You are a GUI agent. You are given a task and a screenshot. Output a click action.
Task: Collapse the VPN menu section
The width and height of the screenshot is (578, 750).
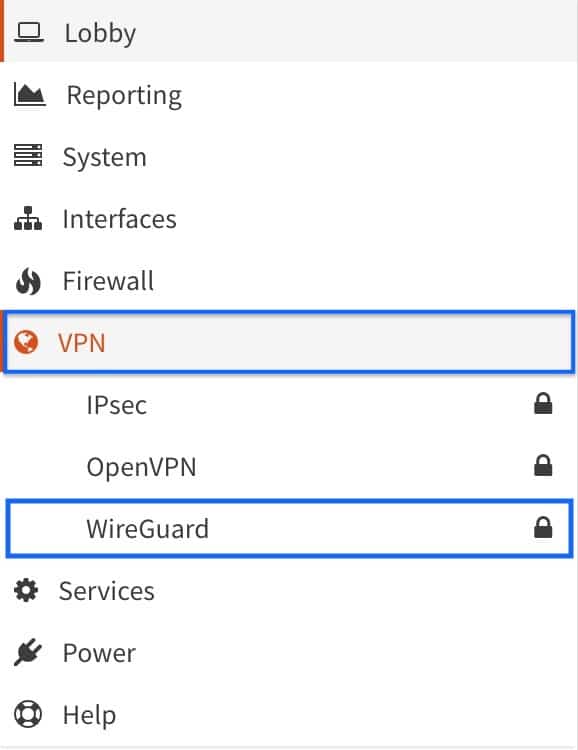pos(289,342)
